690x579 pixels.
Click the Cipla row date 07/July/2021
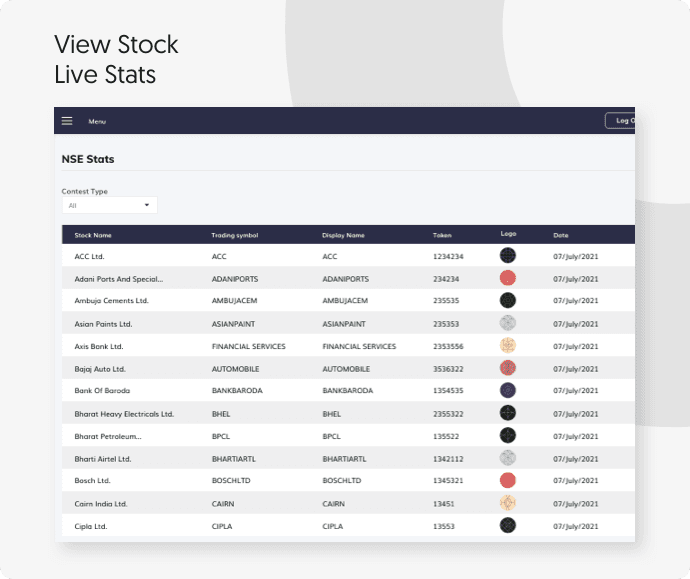[x=576, y=526]
